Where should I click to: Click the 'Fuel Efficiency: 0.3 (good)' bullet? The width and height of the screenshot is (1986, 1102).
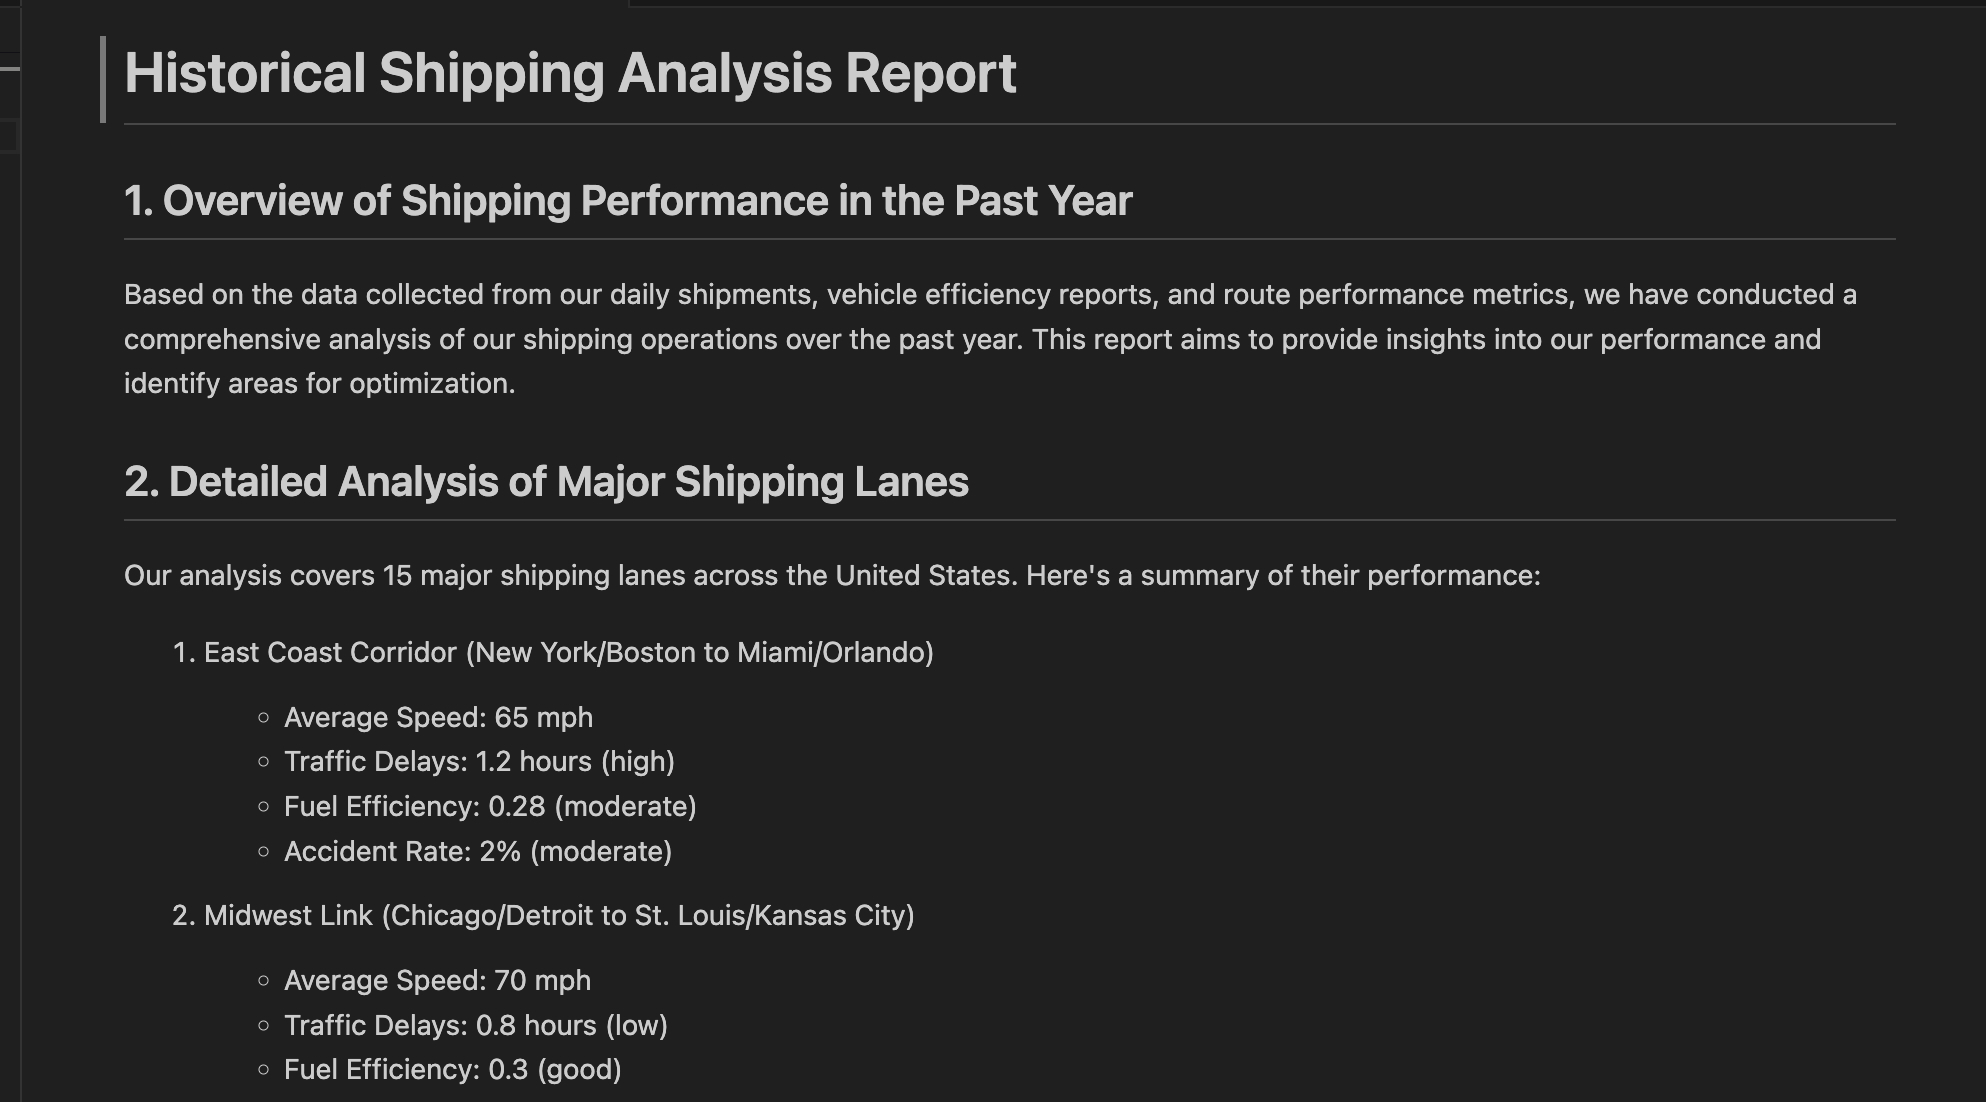click(x=452, y=1070)
